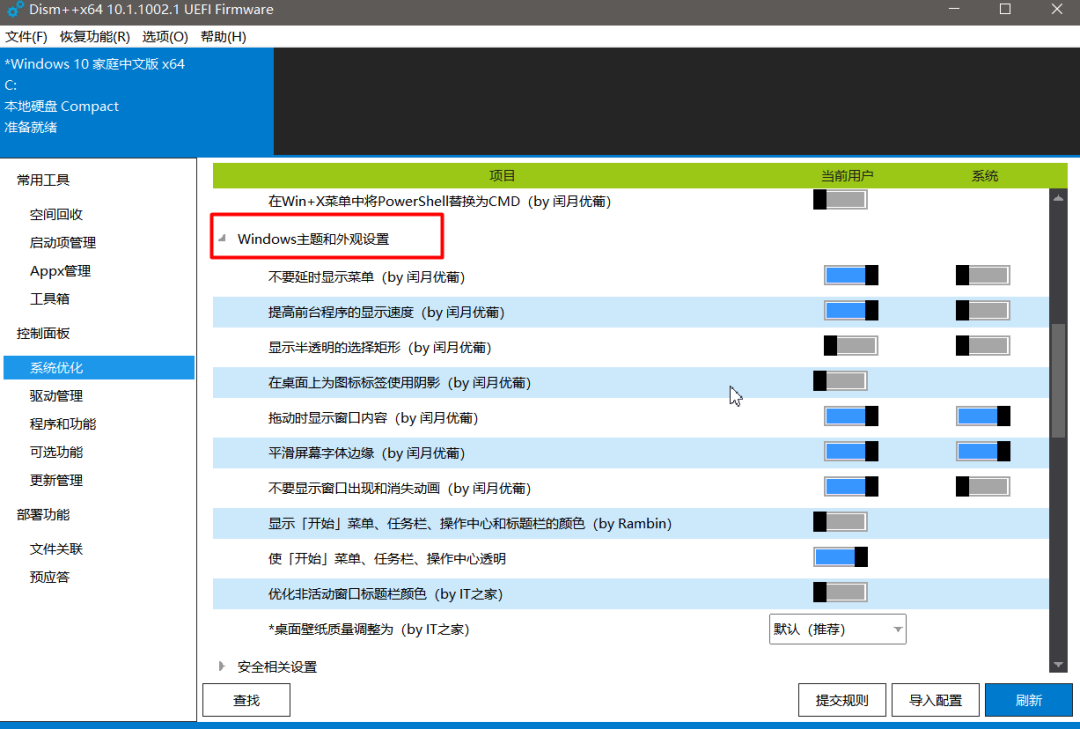
Task: Toggle 拖动时显示窗口内容 current-user switch
Action: 851,416
